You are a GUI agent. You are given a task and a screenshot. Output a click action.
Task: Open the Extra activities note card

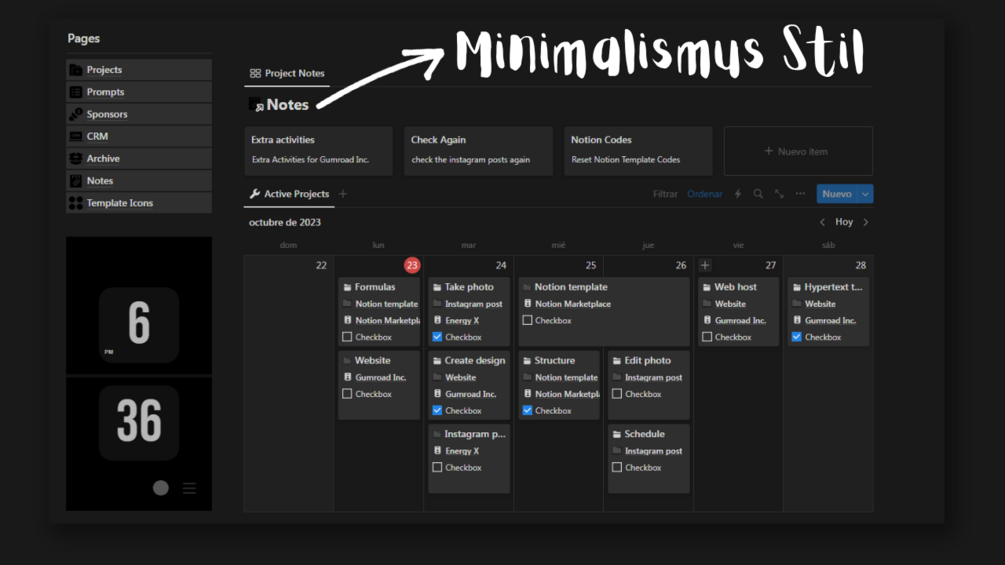pyautogui.click(x=318, y=151)
